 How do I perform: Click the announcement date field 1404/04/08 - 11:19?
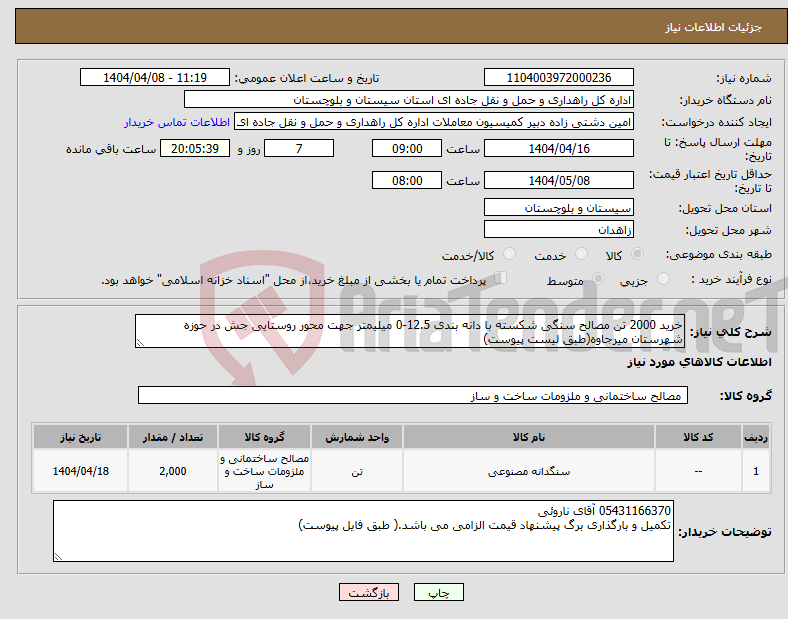(155, 77)
